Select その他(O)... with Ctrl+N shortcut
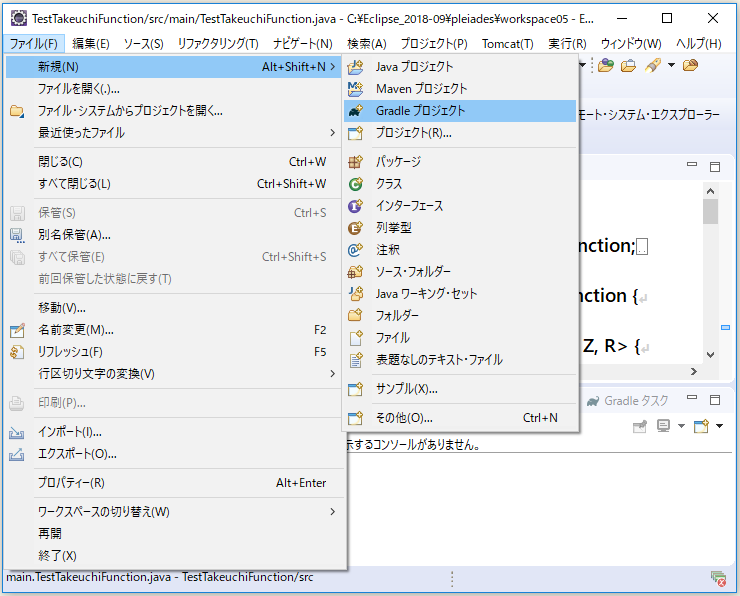 (x=460, y=418)
